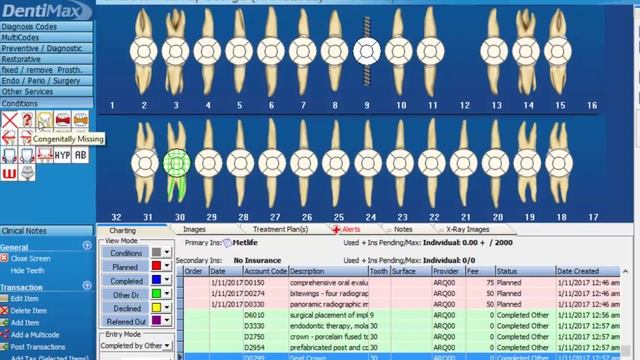Open the Treatment Plan(s) tab
This screenshot has height=360, width=640.
(280, 229)
